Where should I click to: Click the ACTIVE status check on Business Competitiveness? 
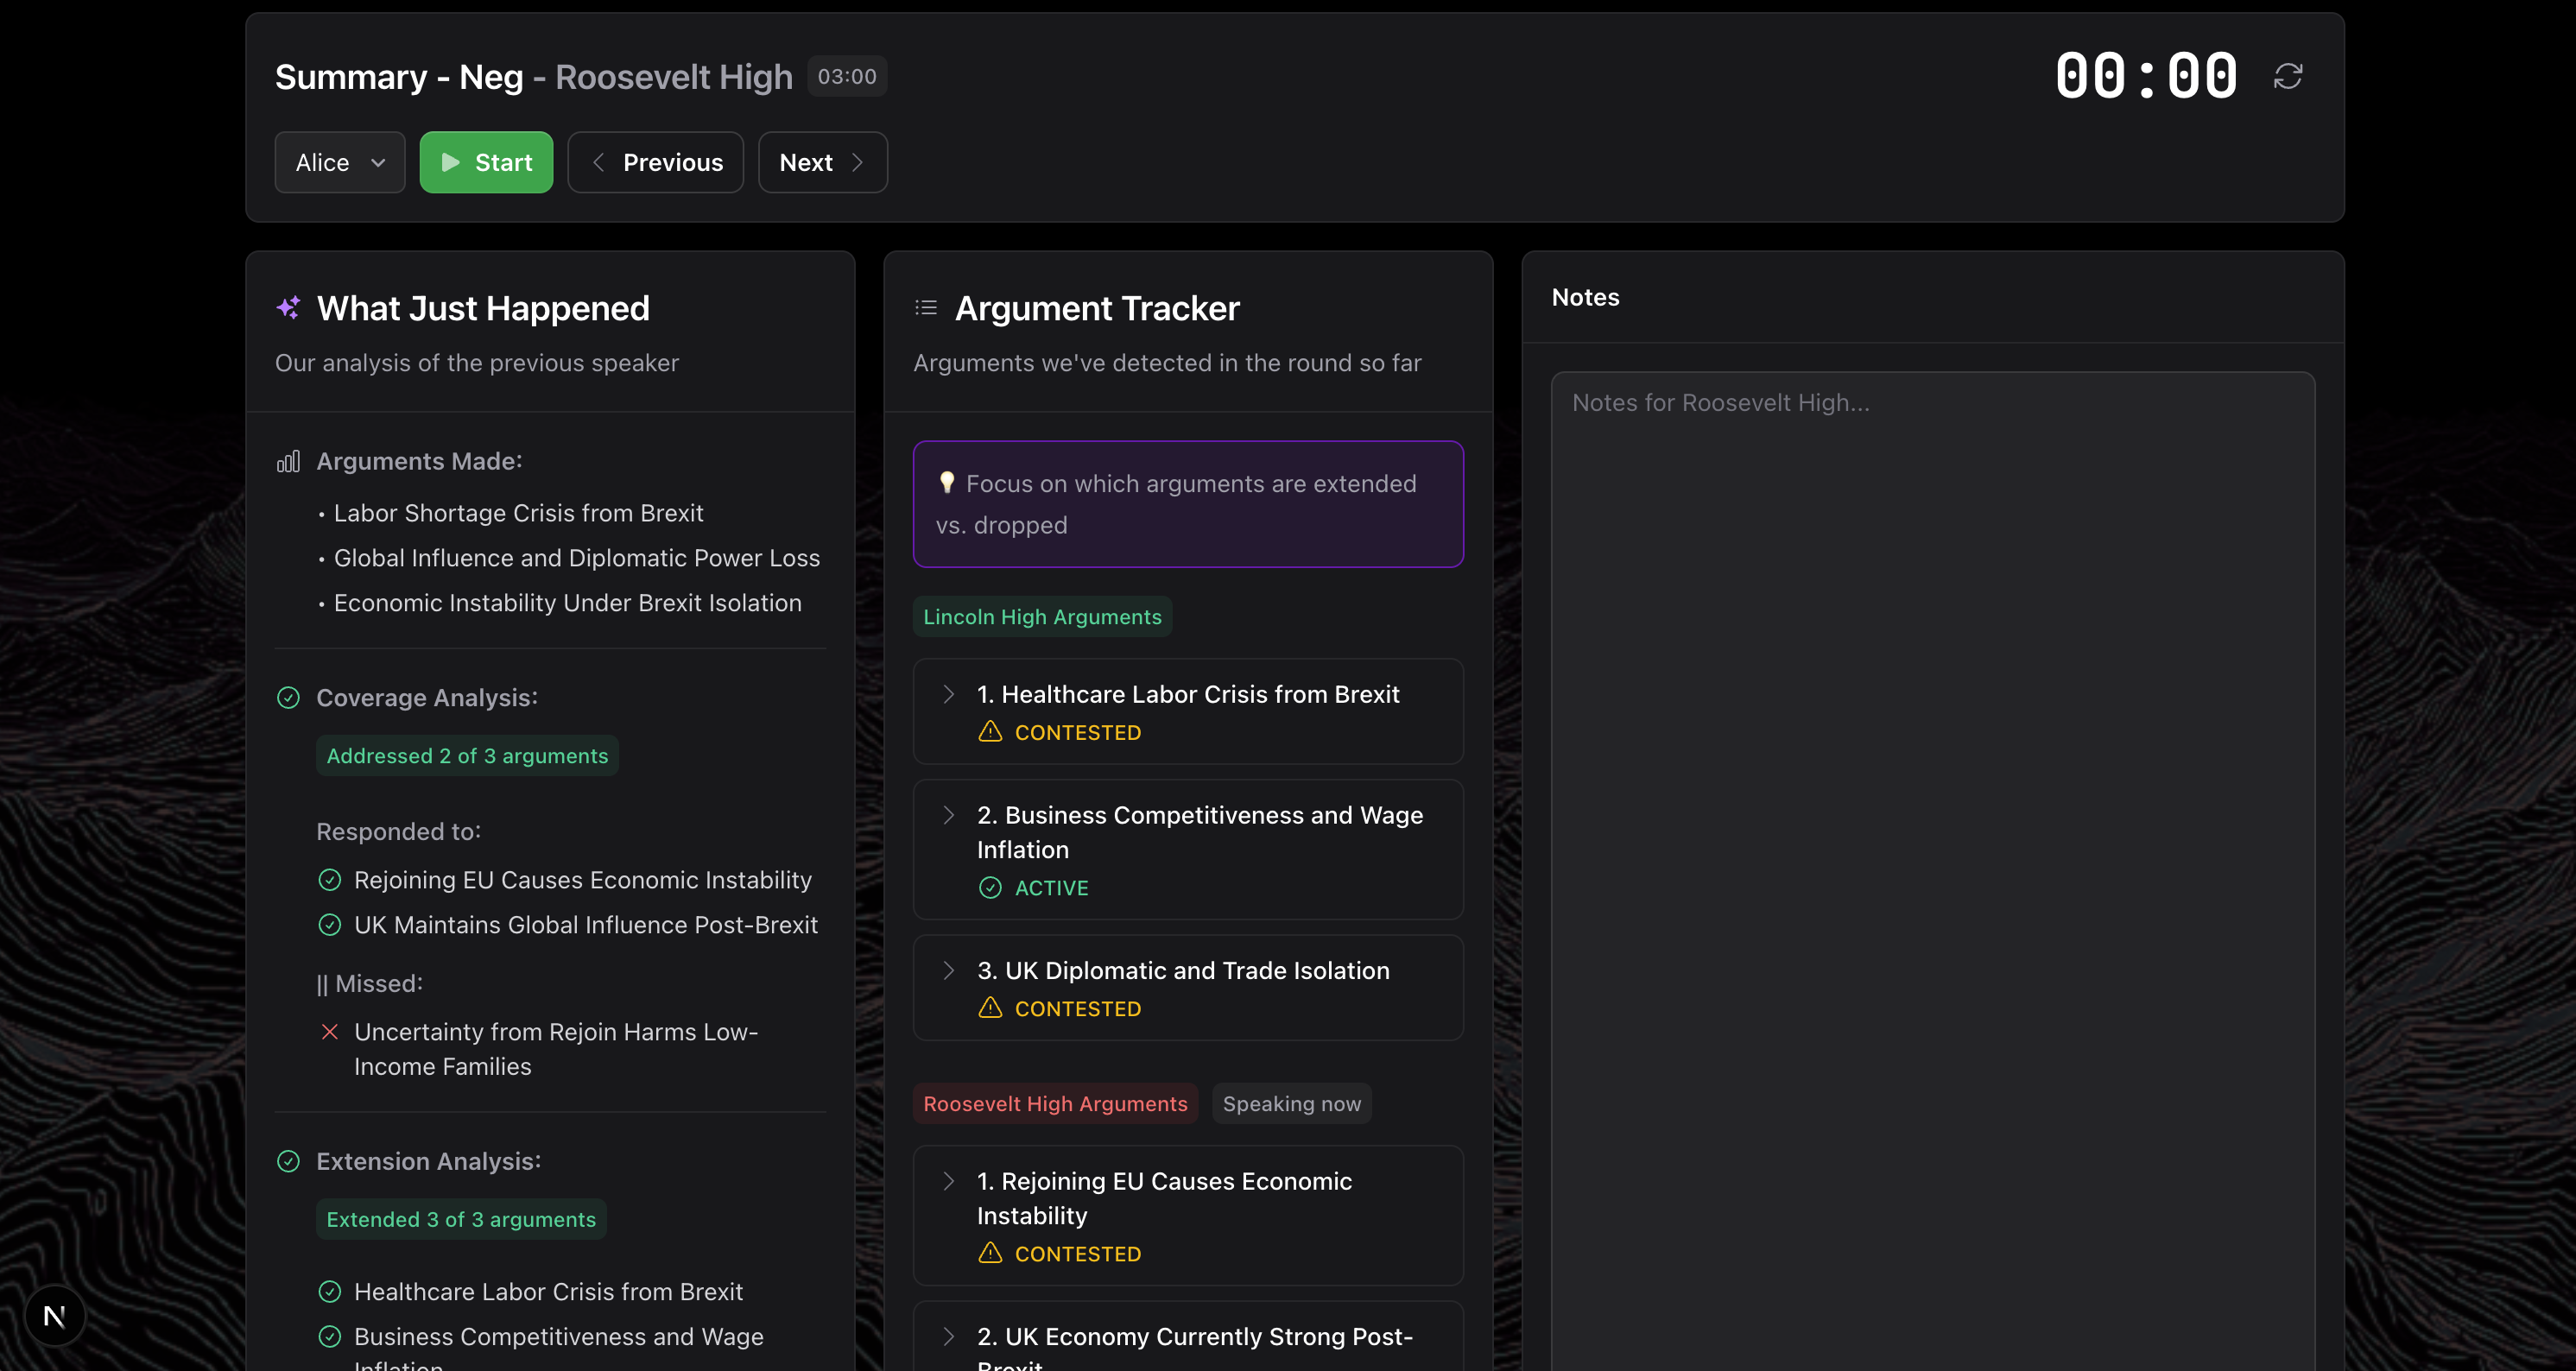(990, 888)
